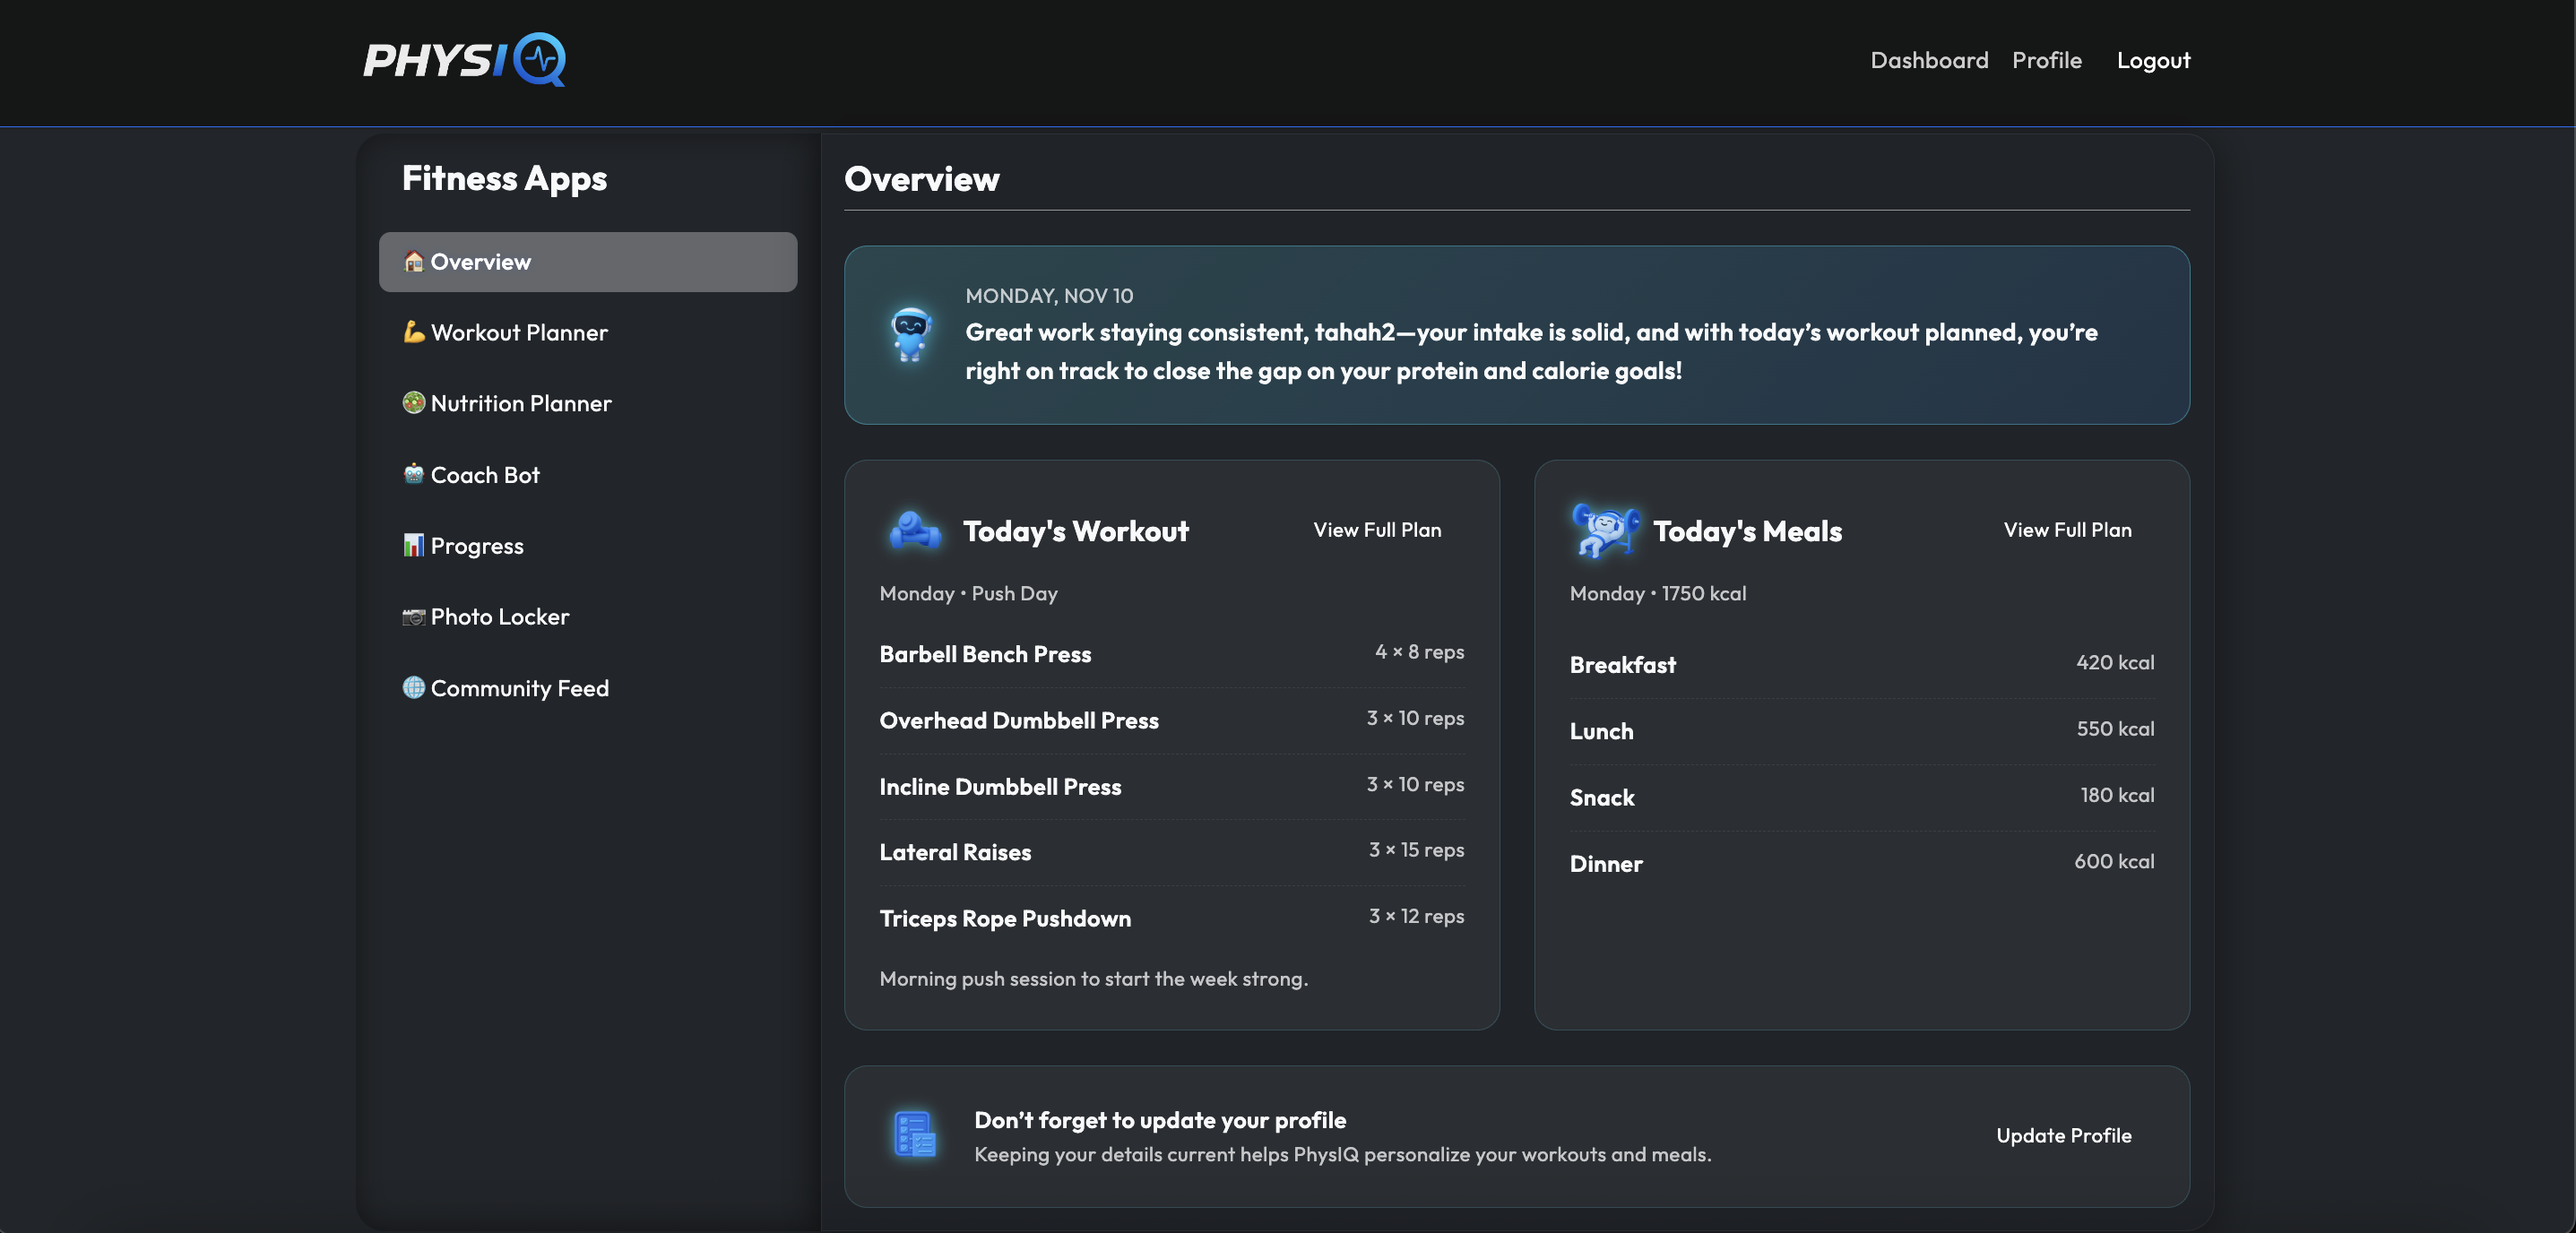Open the Overview section in the sidebar

(x=480, y=261)
